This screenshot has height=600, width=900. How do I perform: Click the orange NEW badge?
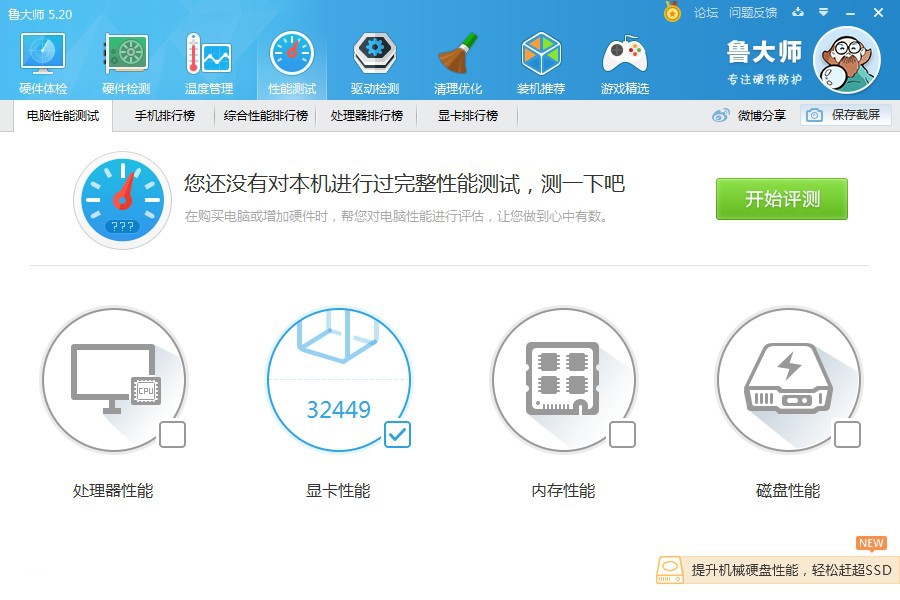pos(871,543)
